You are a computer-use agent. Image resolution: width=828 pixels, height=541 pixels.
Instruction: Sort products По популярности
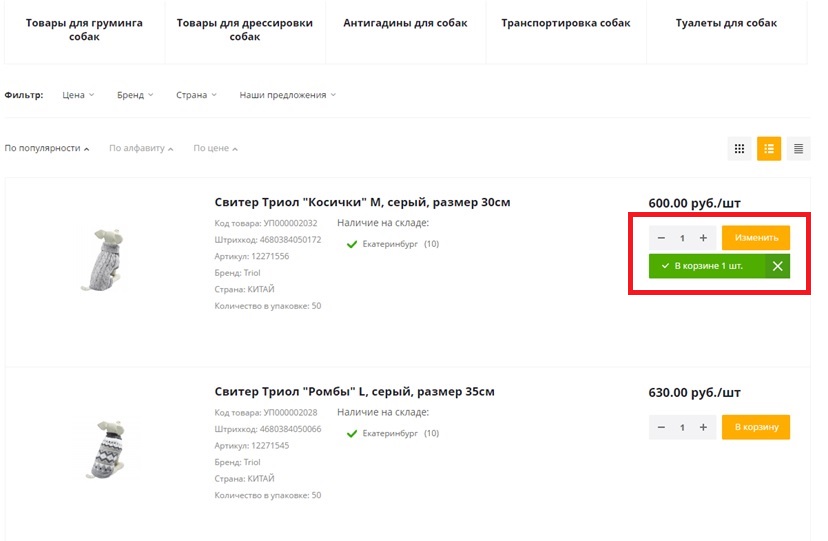[47, 148]
